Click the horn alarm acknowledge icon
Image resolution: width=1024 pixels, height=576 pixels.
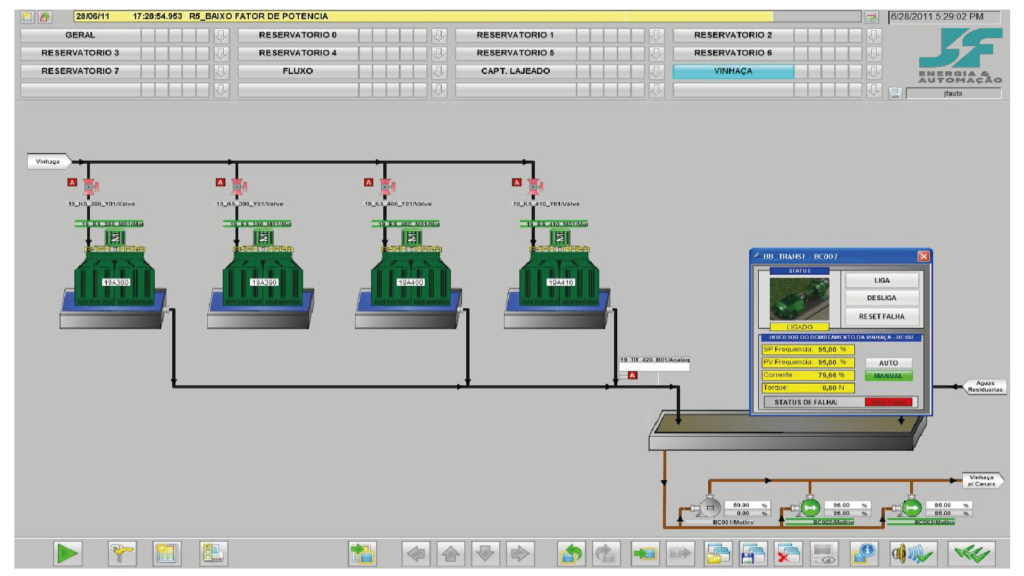click(x=912, y=554)
